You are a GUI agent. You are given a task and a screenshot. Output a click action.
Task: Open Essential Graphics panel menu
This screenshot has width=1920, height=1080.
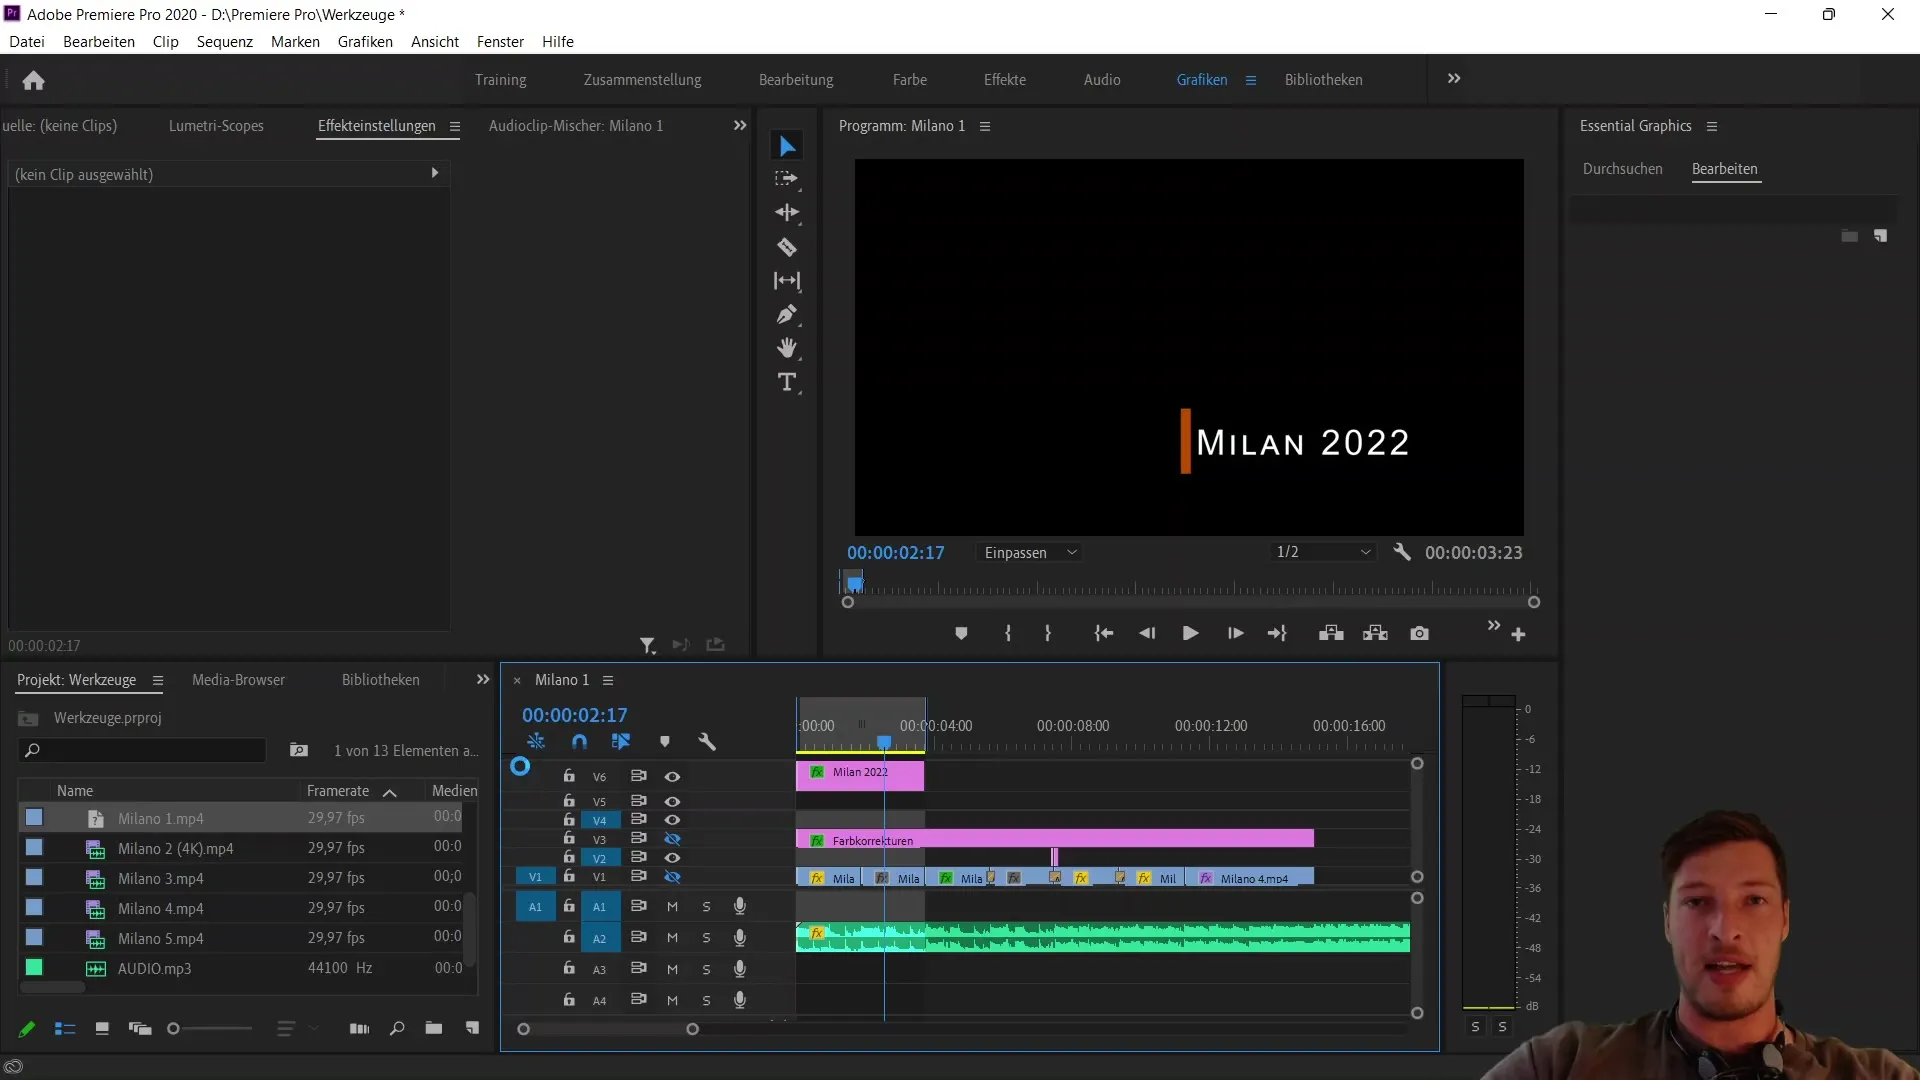click(1712, 126)
